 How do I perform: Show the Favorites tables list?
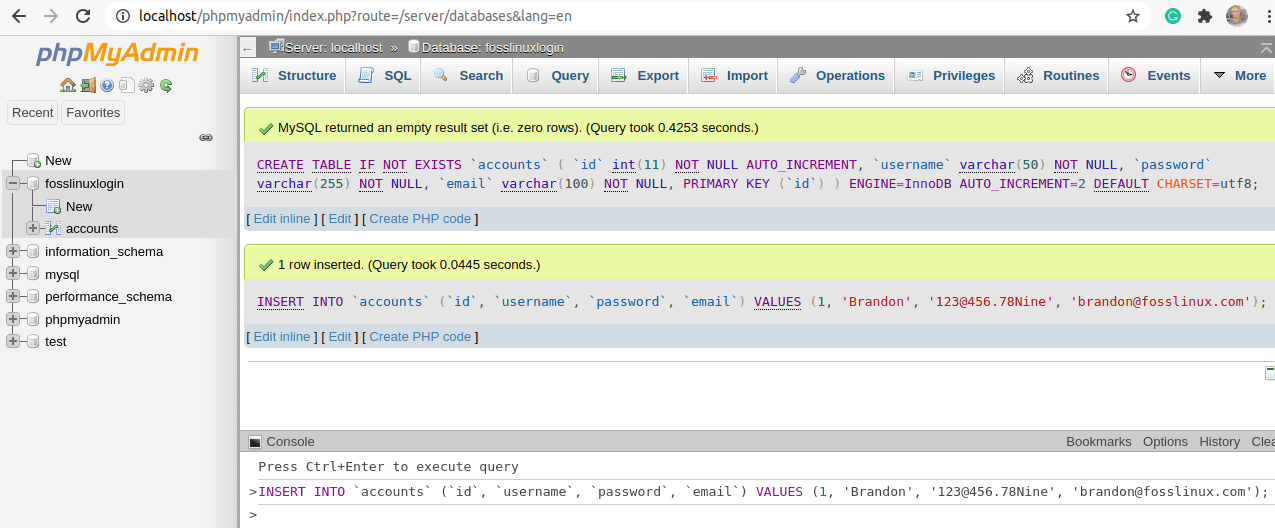pyautogui.click(x=93, y=113)
